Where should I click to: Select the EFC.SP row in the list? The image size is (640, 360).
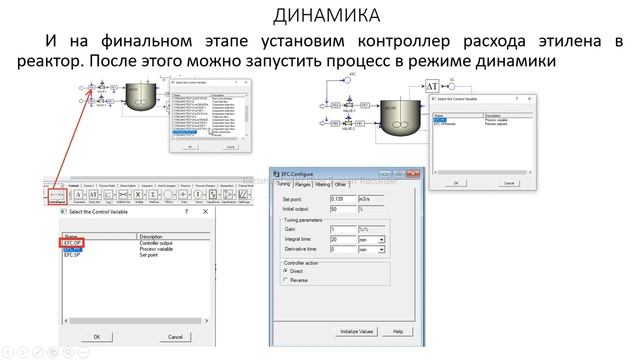coord(72,255)
